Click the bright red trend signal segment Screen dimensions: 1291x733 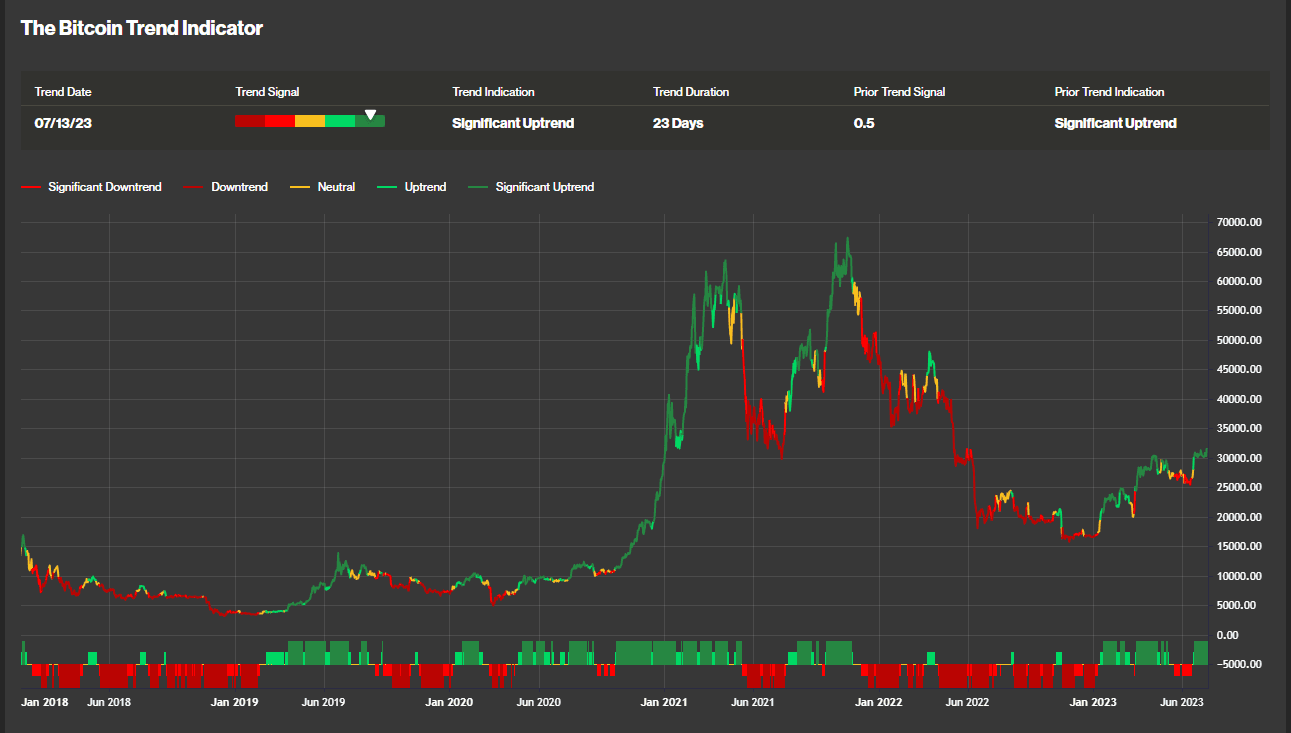[x=280, y=121]
